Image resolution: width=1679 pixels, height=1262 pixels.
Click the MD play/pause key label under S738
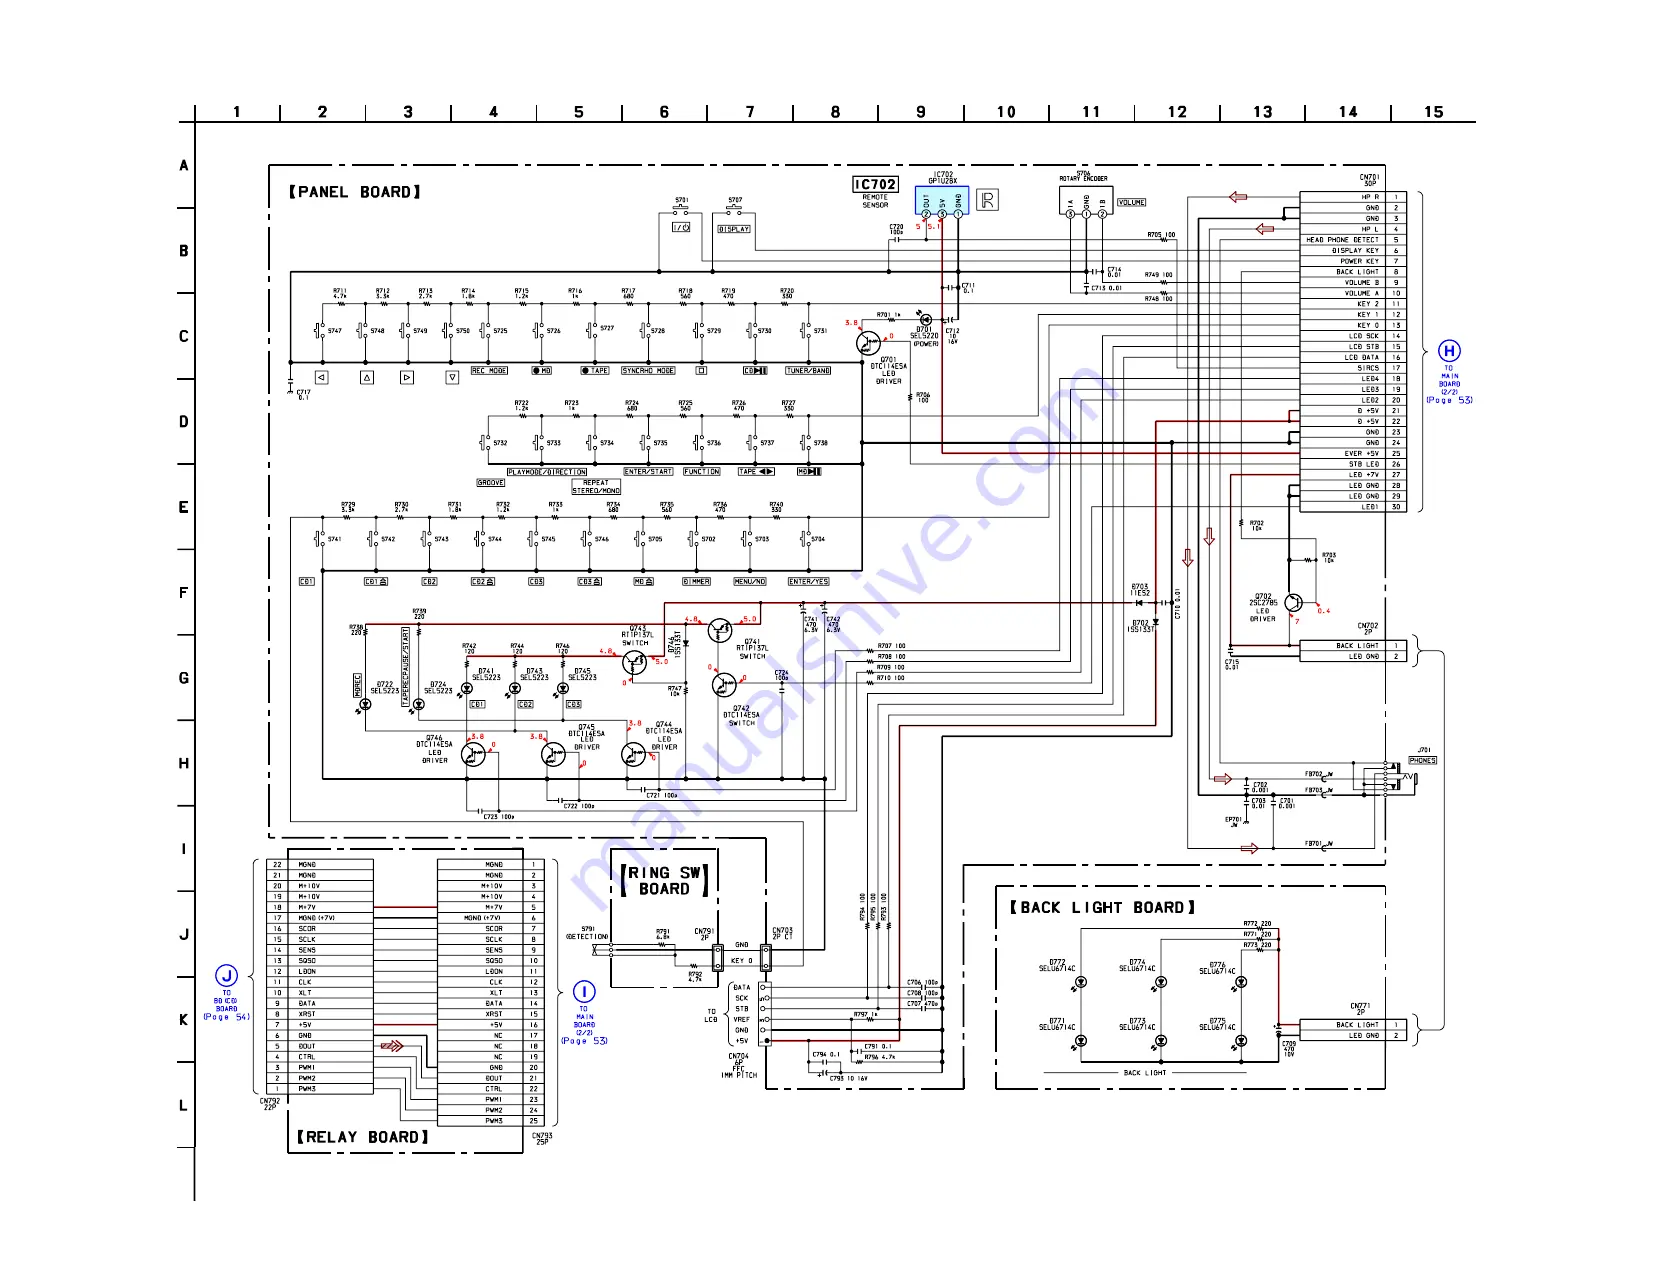[x=809, y=472]
